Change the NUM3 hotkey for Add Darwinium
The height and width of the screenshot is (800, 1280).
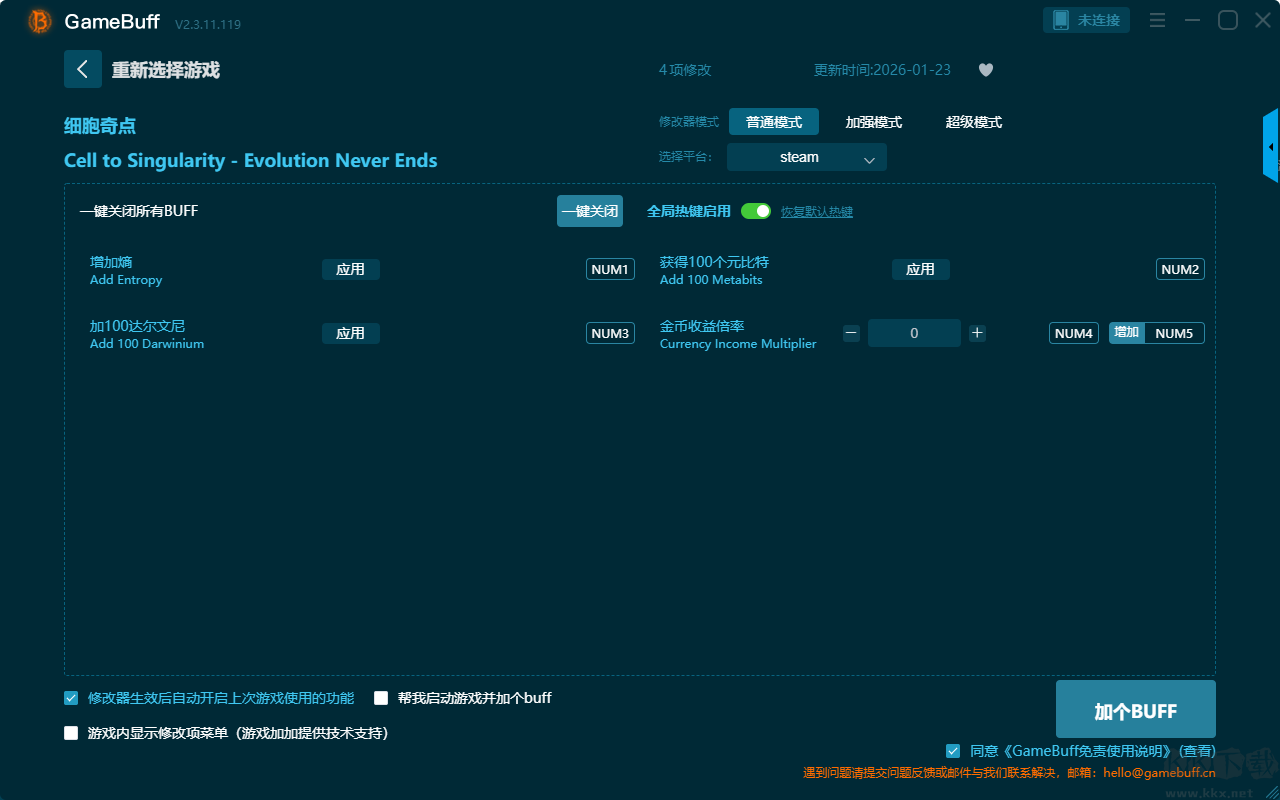click(x=610, y=333)
